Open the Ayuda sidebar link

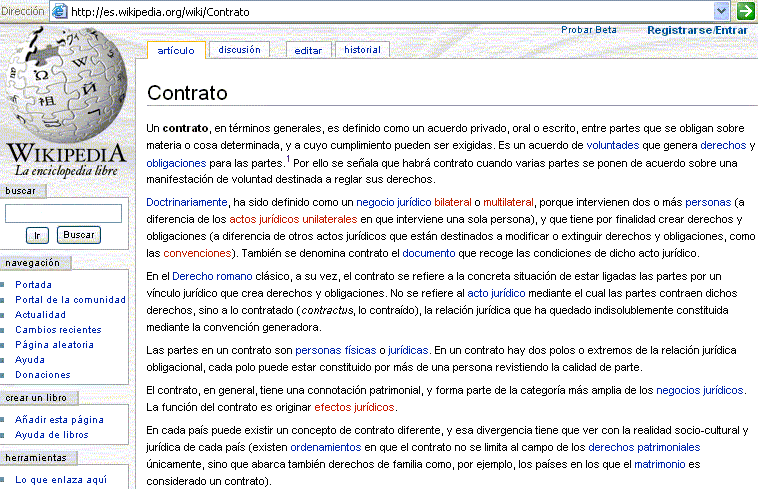[x=29, y=360]
